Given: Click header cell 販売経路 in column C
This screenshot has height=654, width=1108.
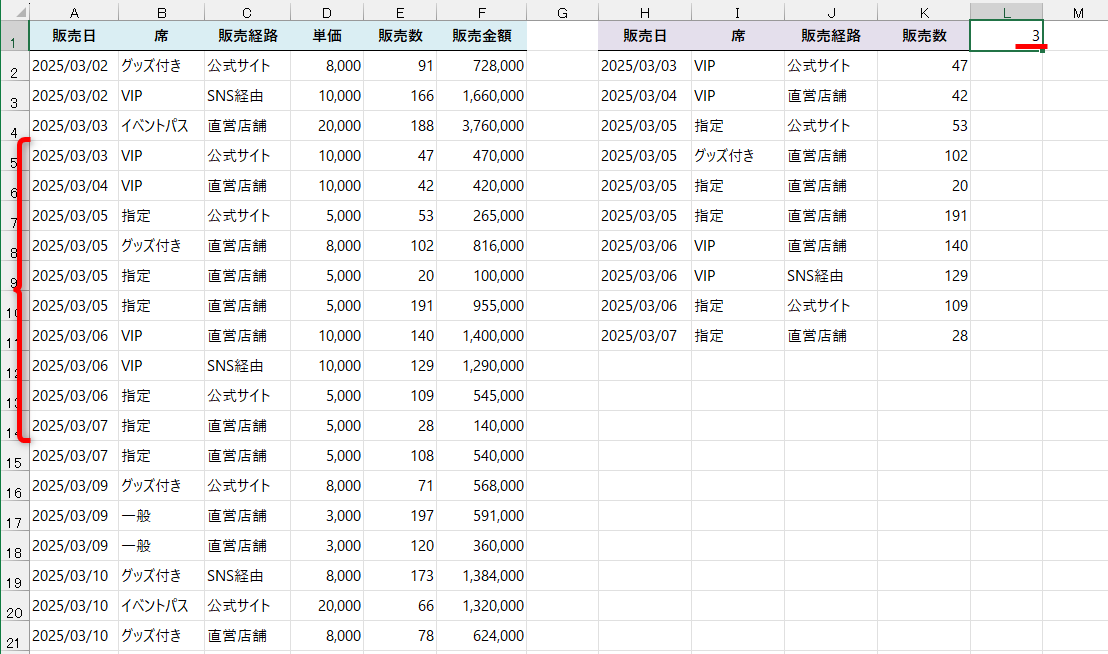Looking at the screenshot, I should coord(247,36).
